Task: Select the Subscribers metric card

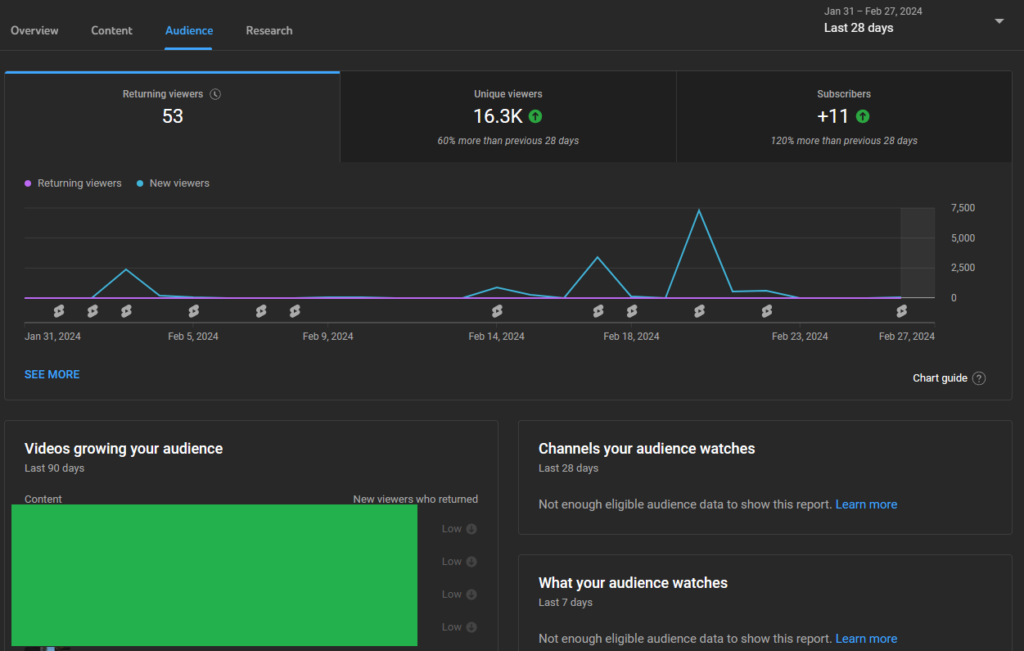Action: click(x=844, y=116)
